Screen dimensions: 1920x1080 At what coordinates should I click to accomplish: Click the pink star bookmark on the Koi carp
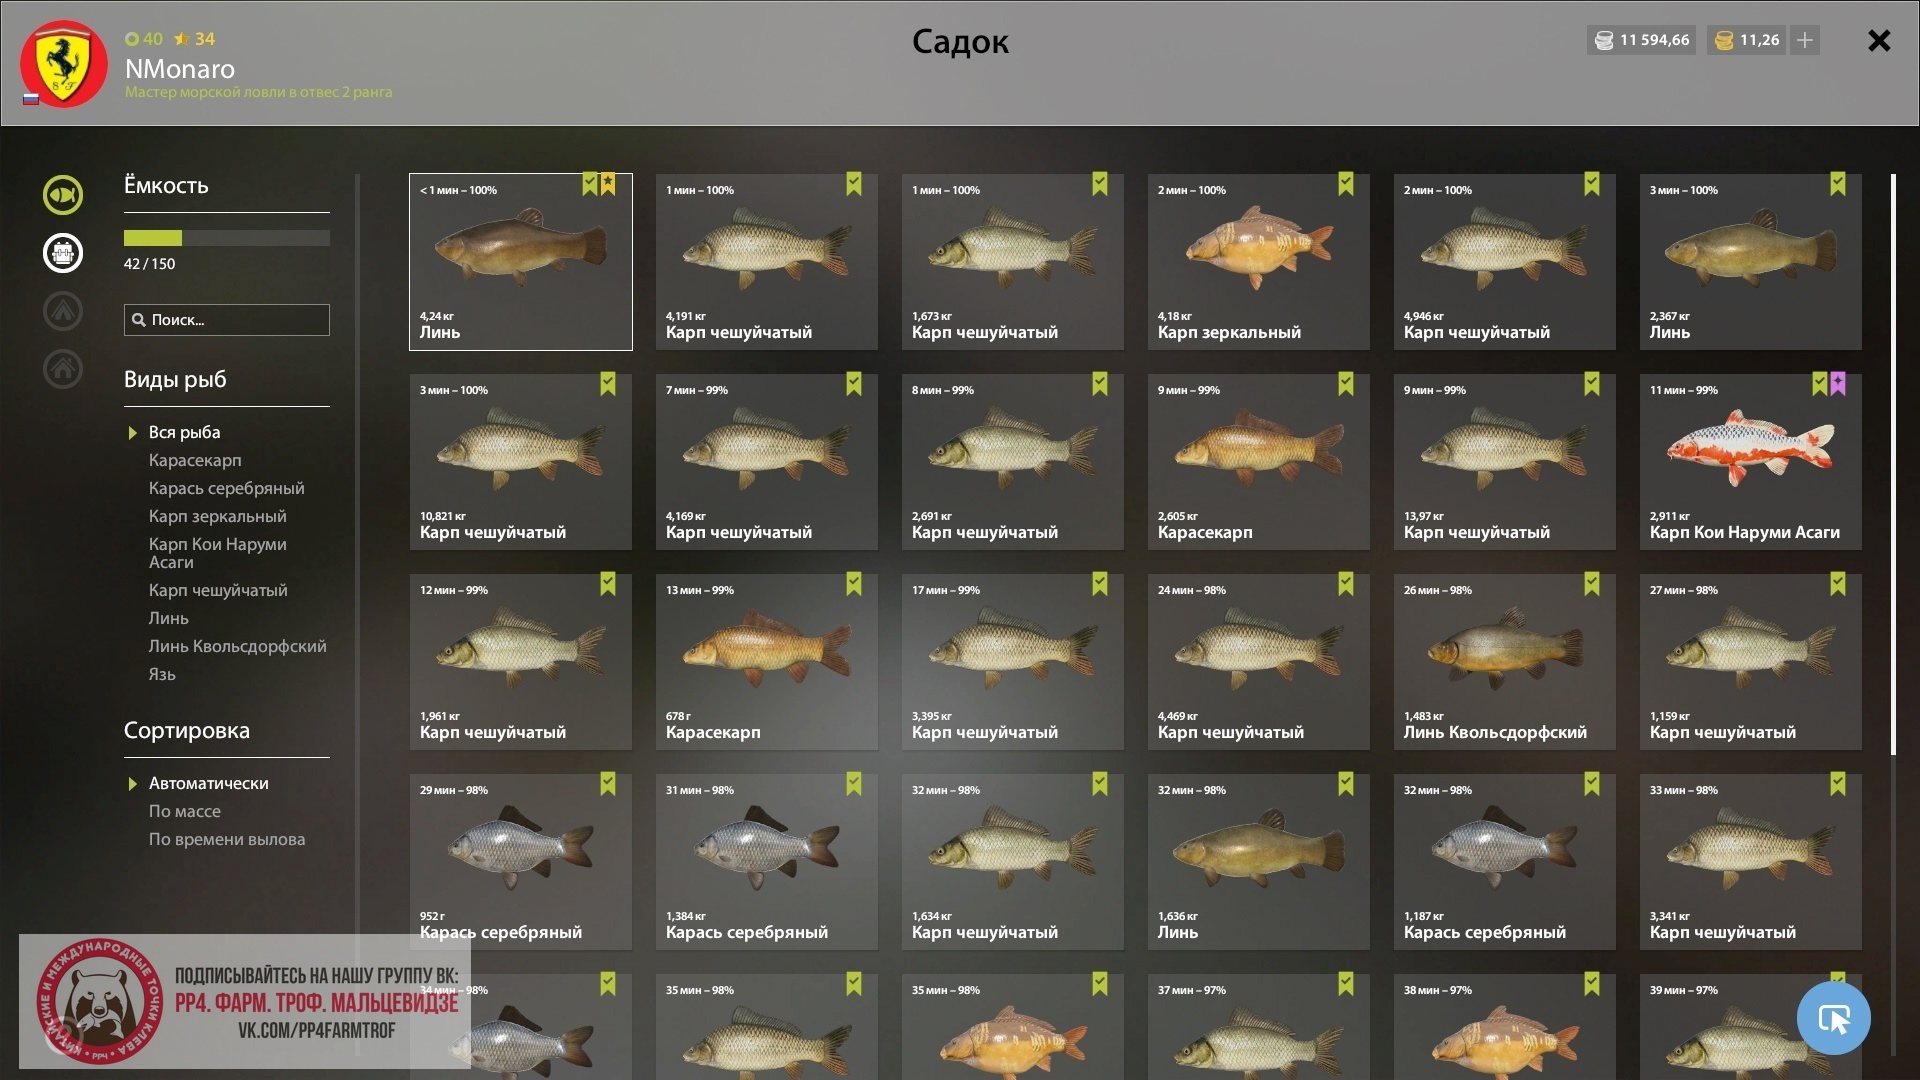click(1838, 384)
